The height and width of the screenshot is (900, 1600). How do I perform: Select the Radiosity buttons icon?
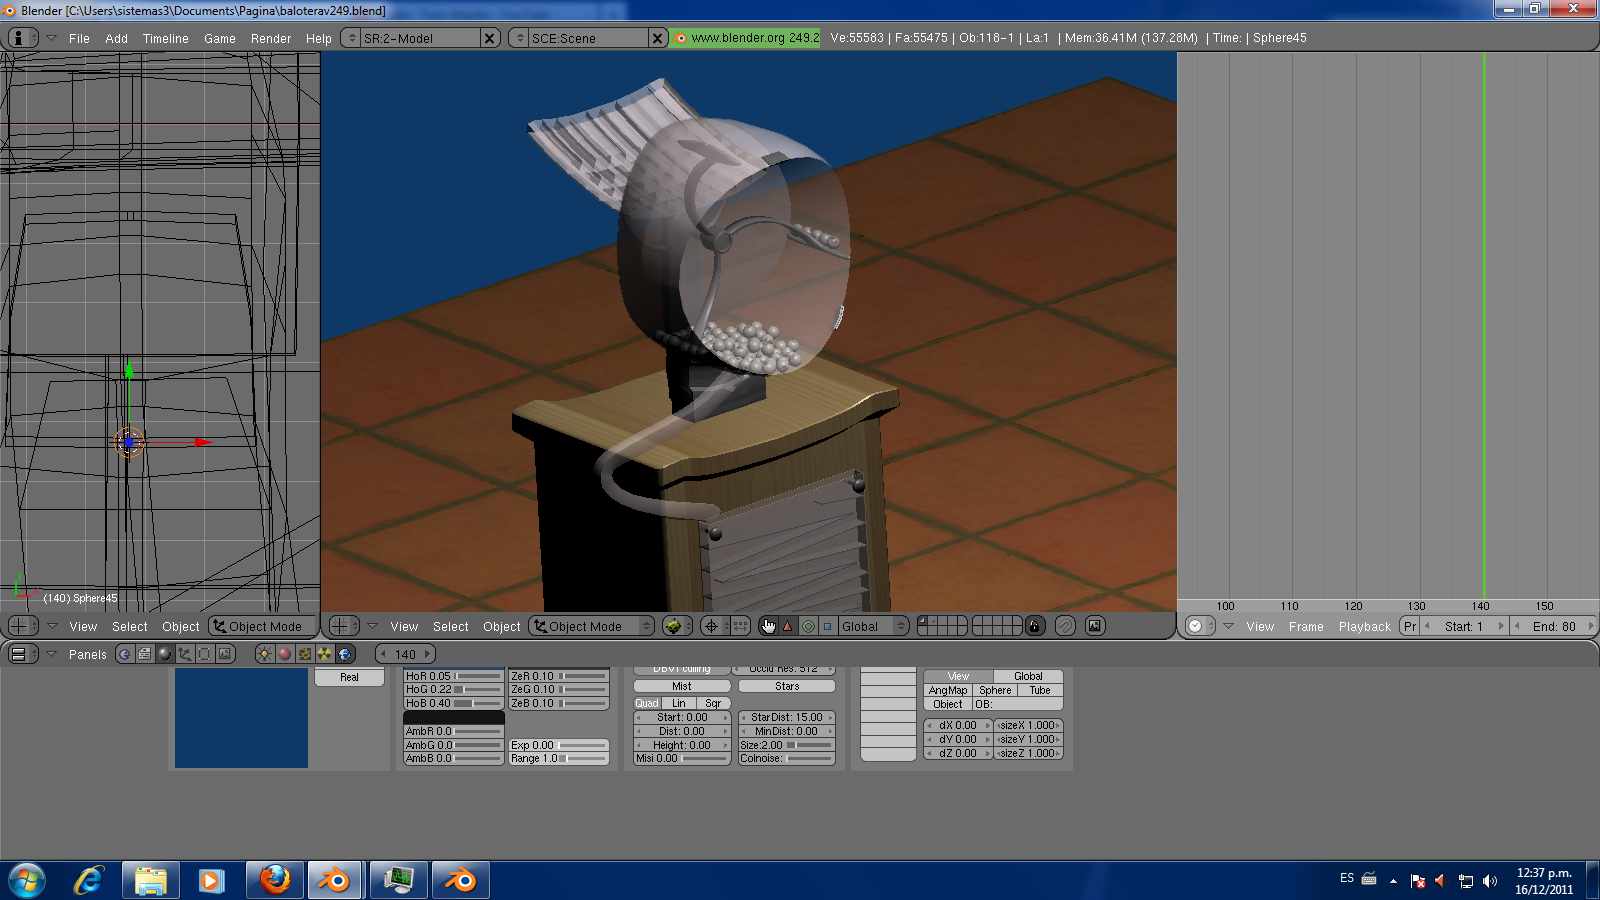point(325,654)
